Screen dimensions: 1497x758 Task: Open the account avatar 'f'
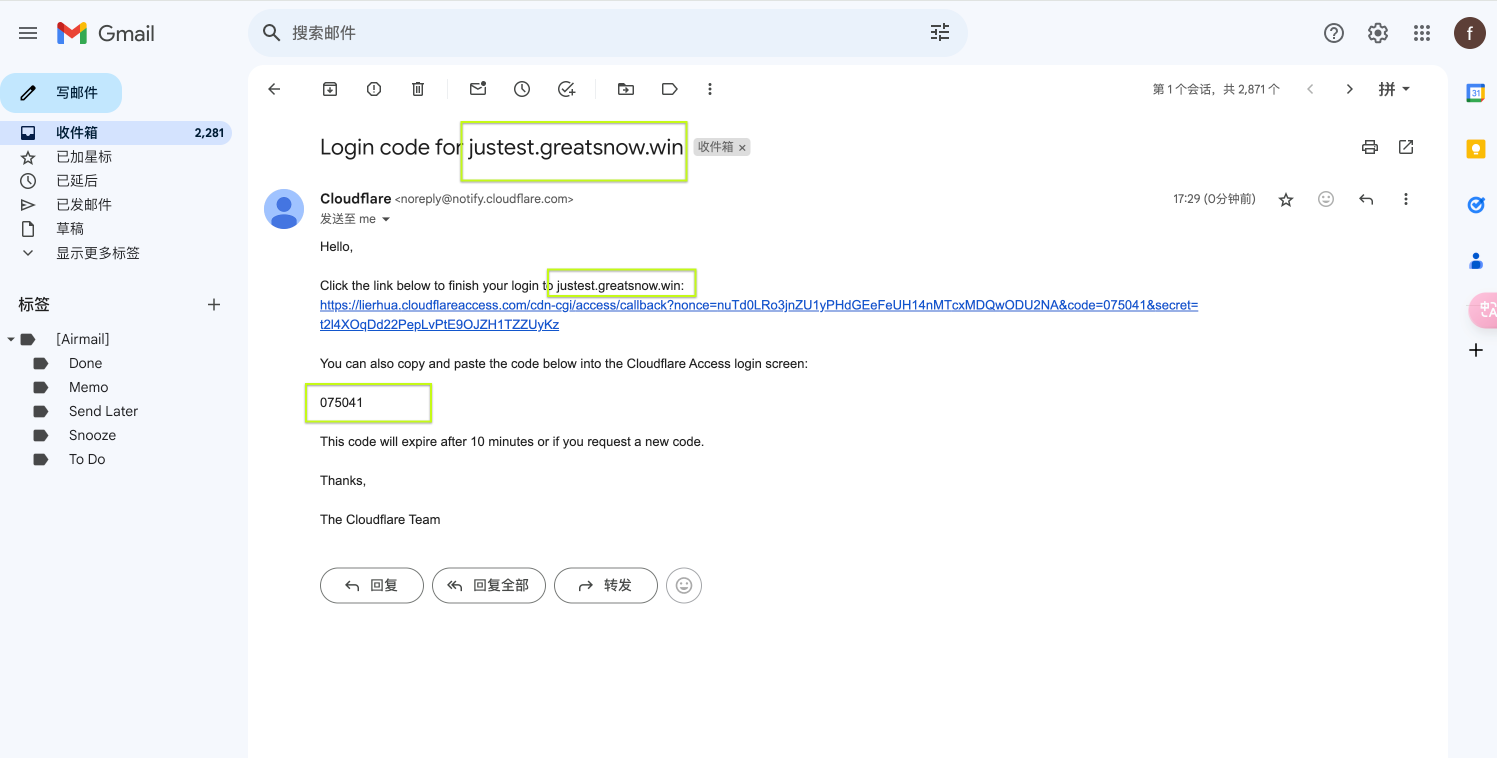point(1469,33)
